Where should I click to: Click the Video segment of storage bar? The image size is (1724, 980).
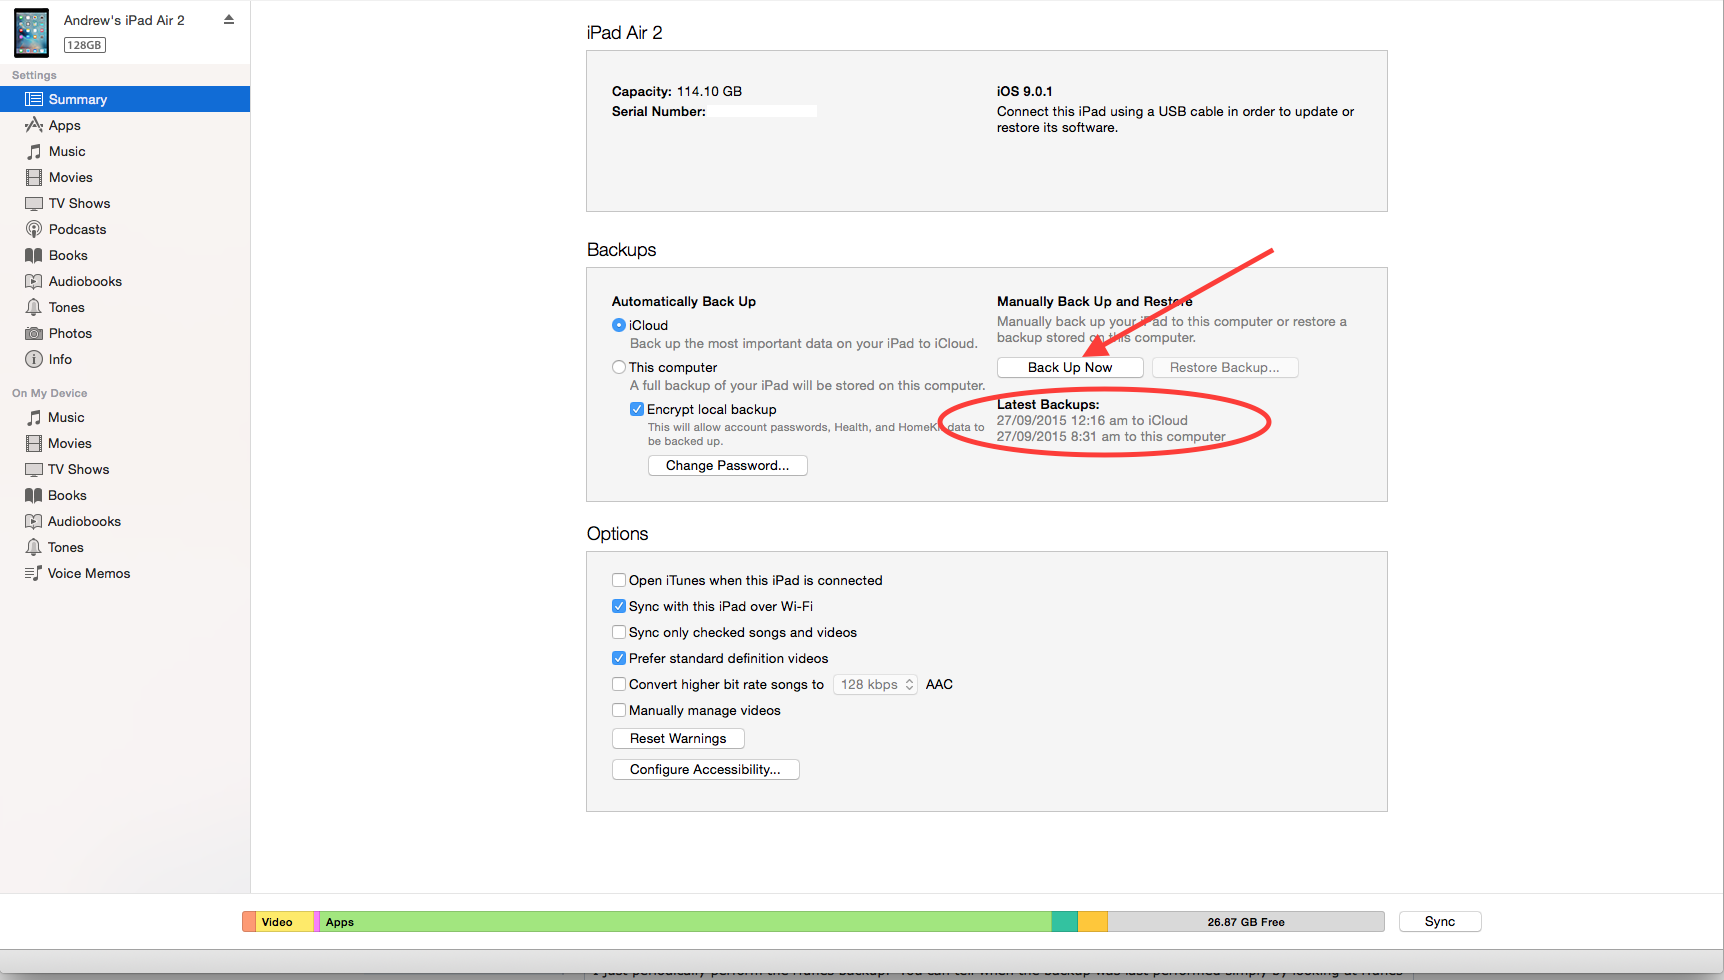[x=285, y=922]
